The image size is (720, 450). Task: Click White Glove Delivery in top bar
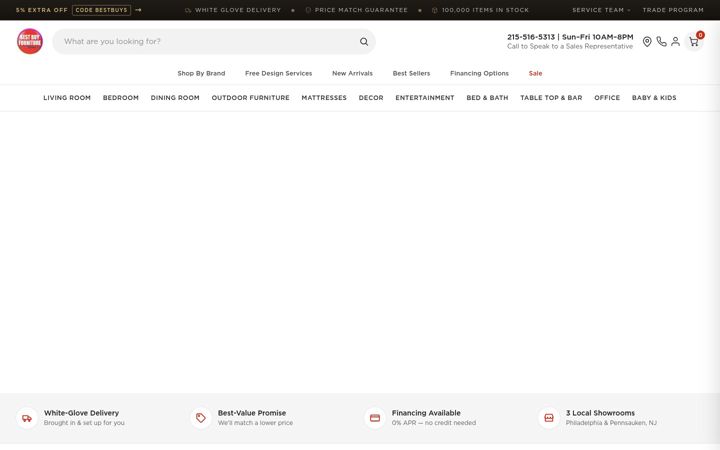click(233, 10)
